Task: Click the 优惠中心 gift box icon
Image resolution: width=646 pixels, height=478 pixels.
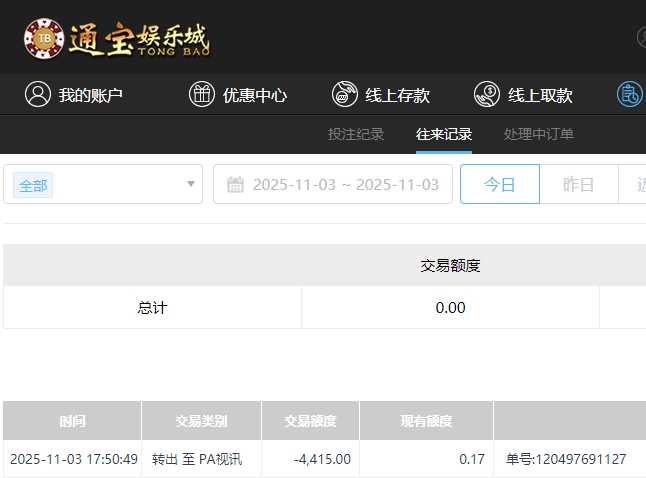Action: [201, 94]
